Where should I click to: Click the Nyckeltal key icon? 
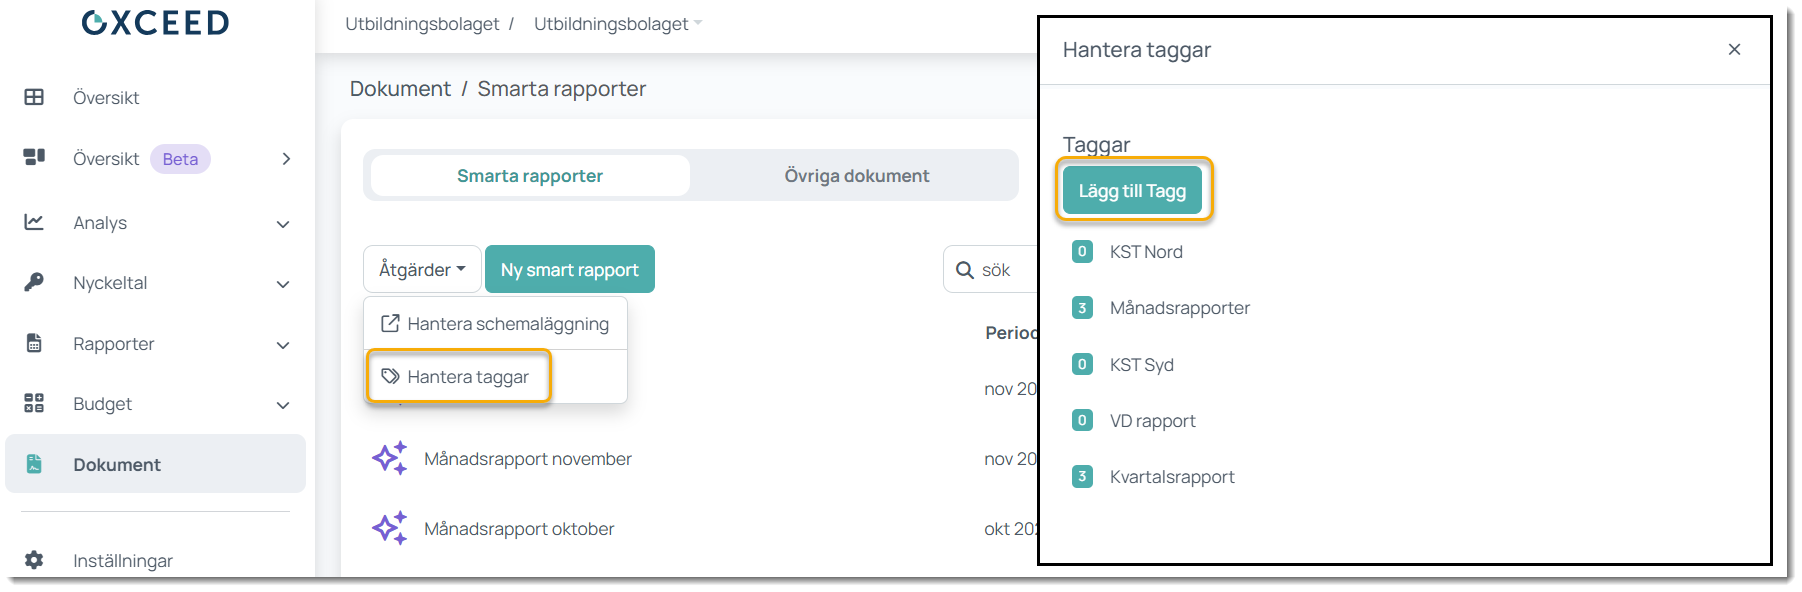pos(34,282)
